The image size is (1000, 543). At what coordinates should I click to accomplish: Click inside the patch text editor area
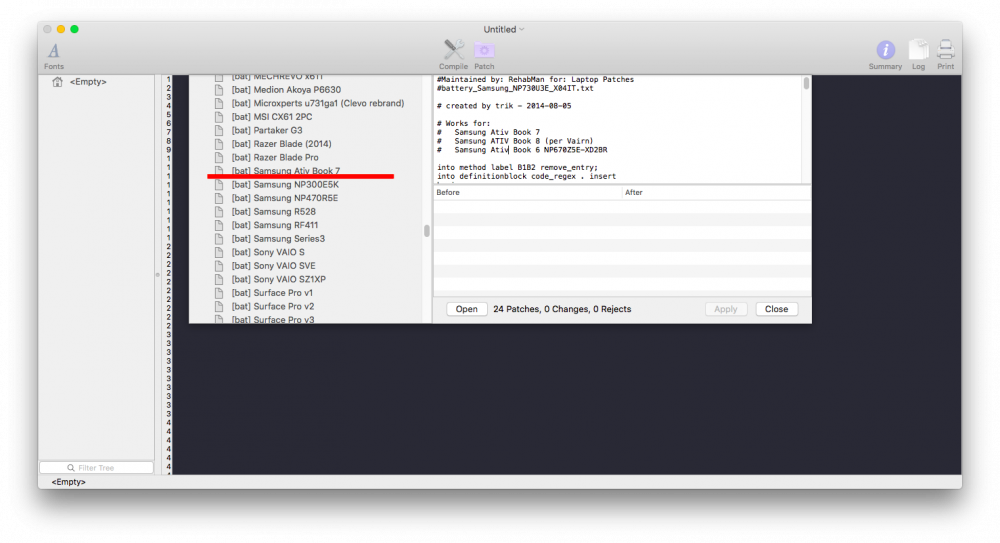pos(617,130)
